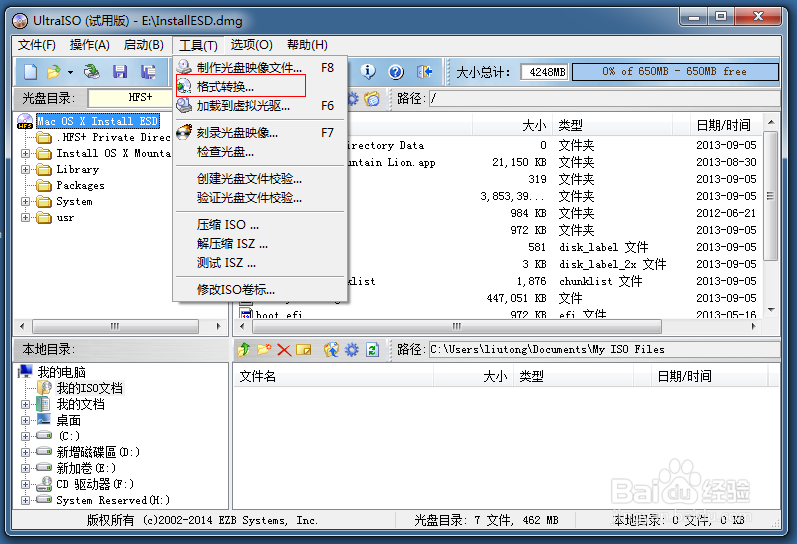Click the Save As toolbar icon
This screenshot has width=797, height=544.
click(148, 72)
